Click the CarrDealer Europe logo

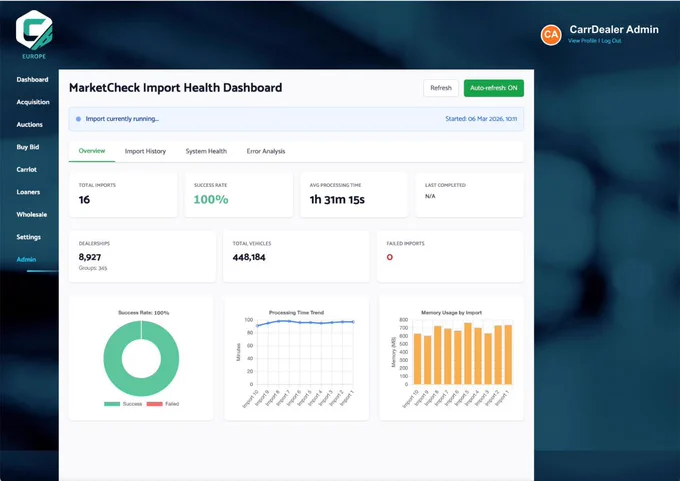pyautogui.click(x=34, y=34)
